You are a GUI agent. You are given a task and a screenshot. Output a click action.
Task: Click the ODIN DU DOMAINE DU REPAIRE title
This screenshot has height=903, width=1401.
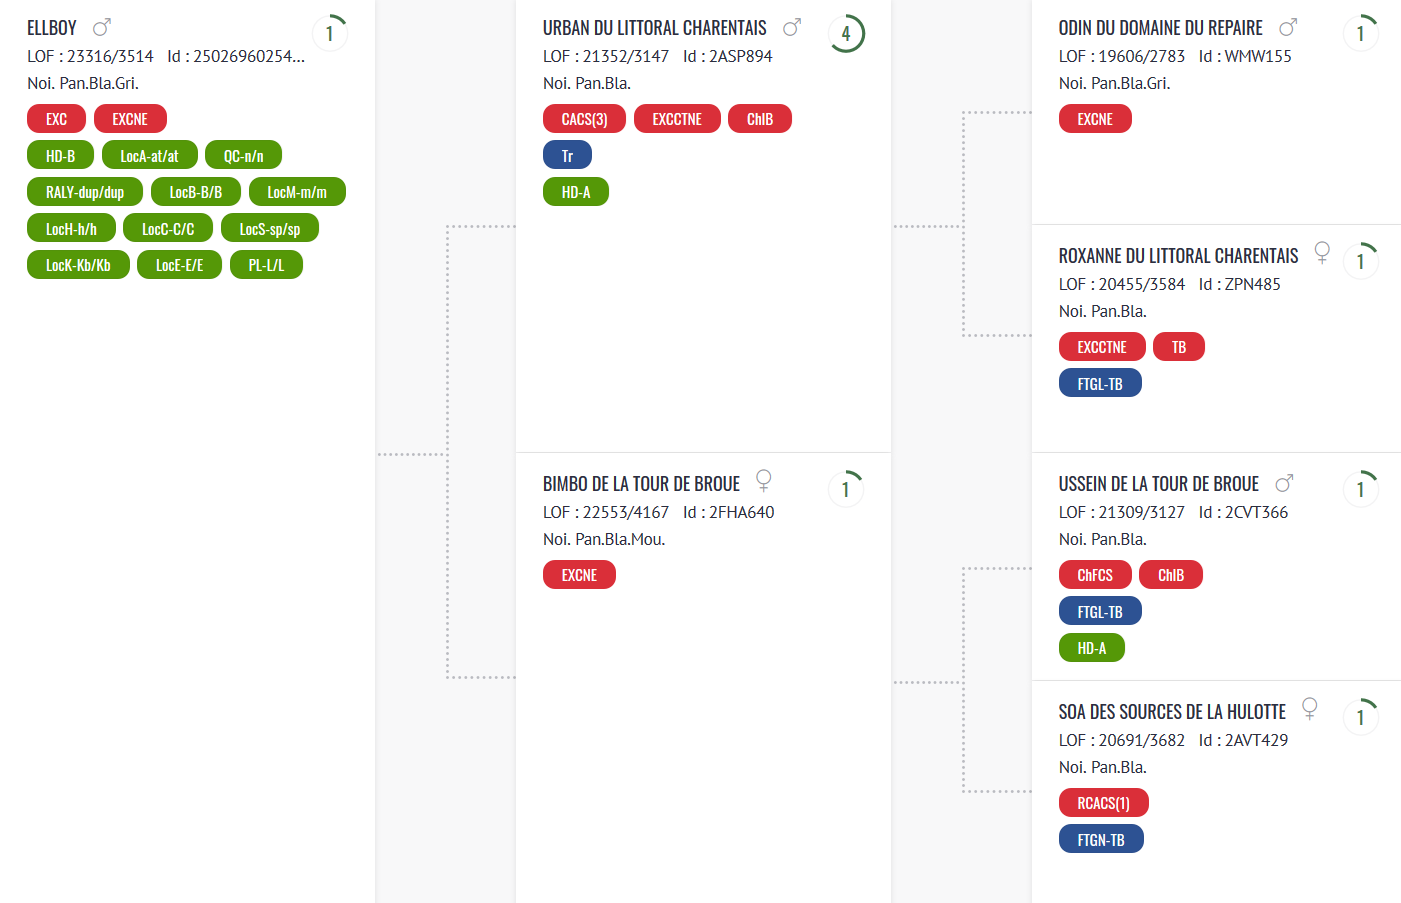[1161, 28]
